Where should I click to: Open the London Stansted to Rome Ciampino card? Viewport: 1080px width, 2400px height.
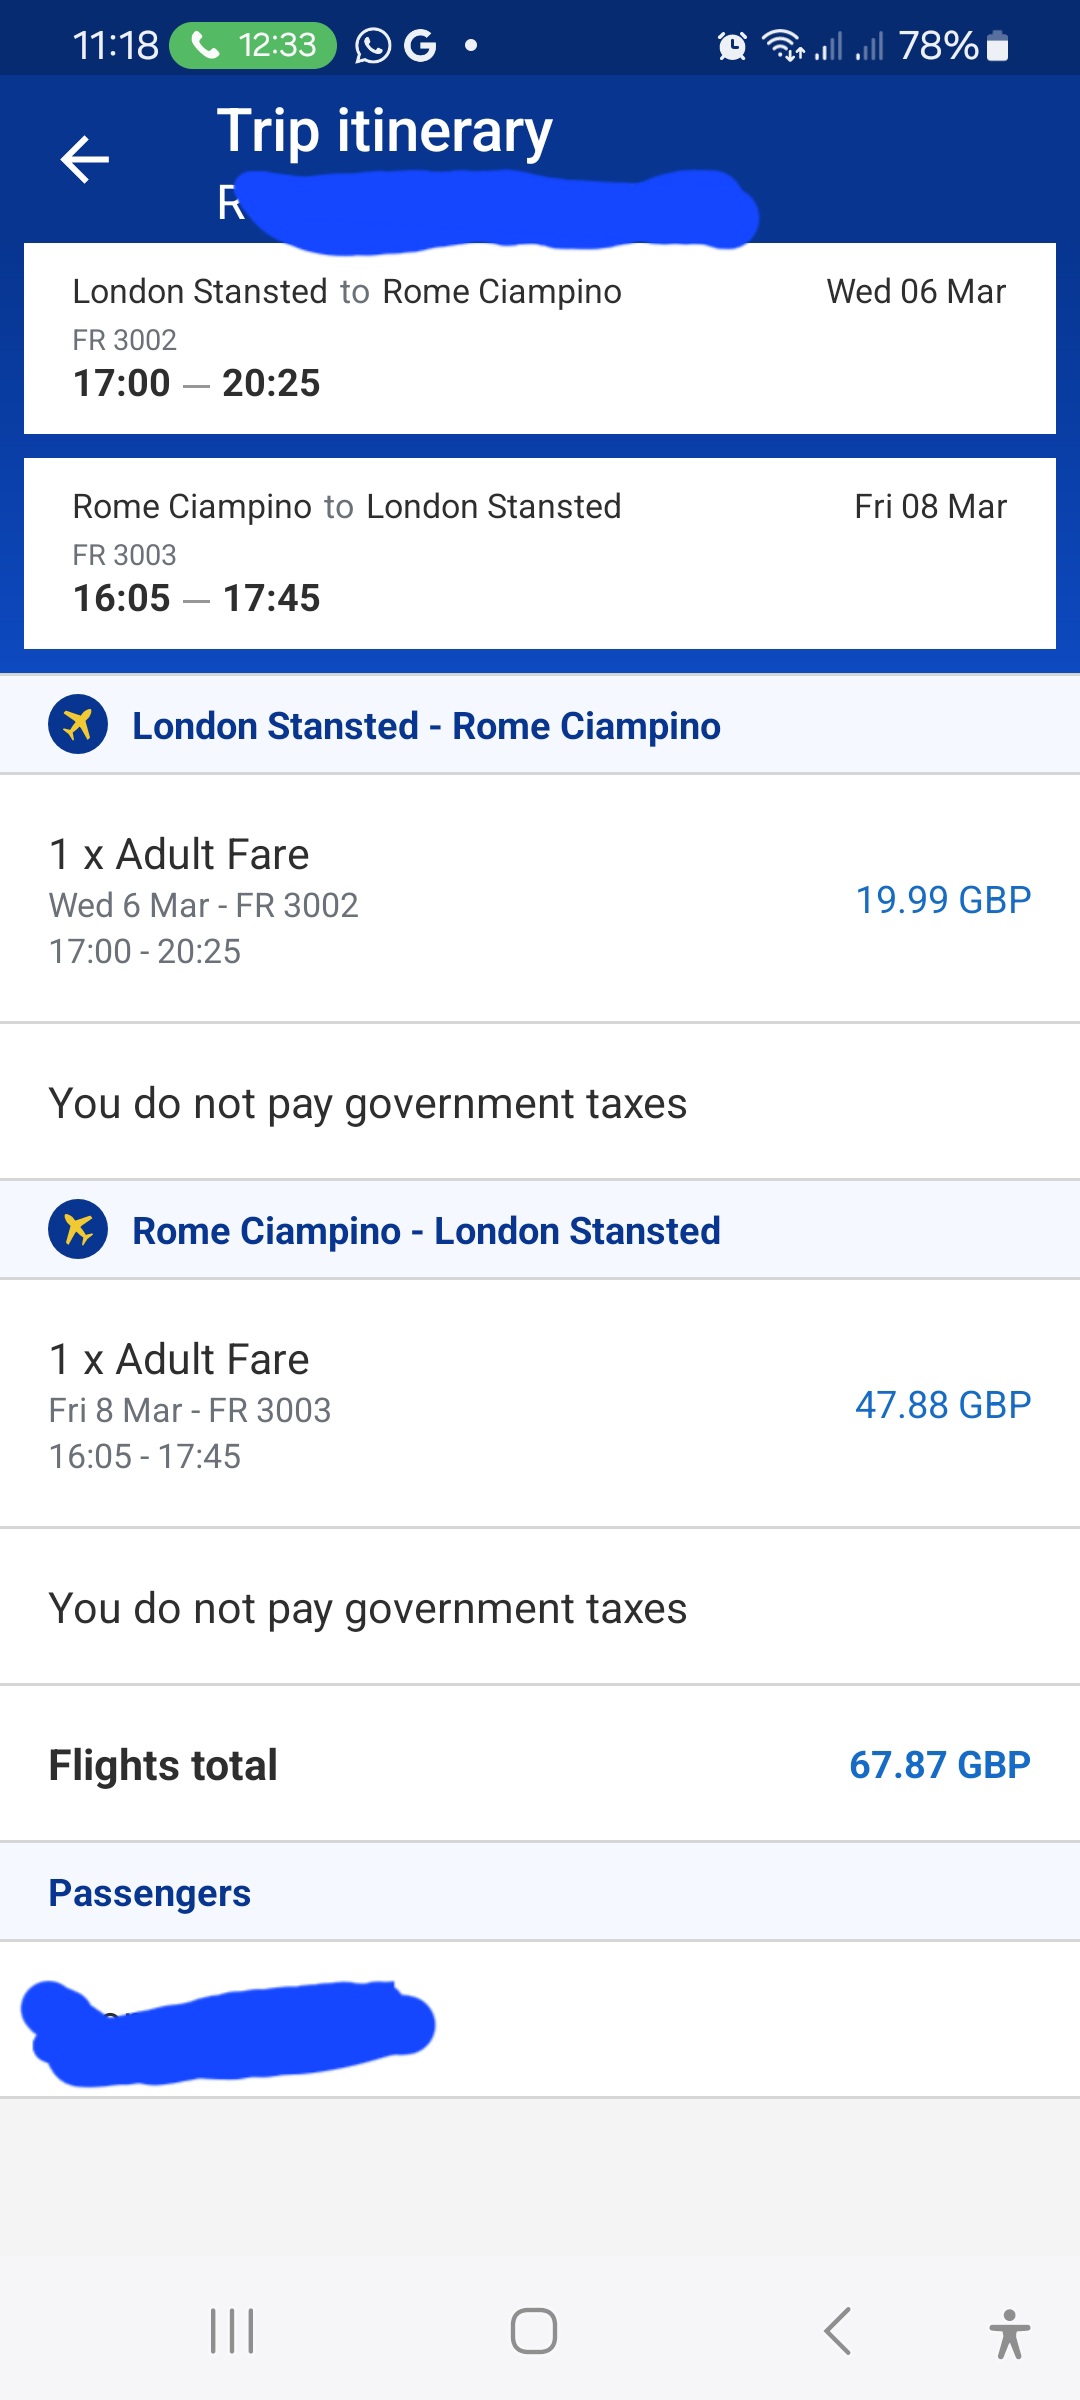540,338
